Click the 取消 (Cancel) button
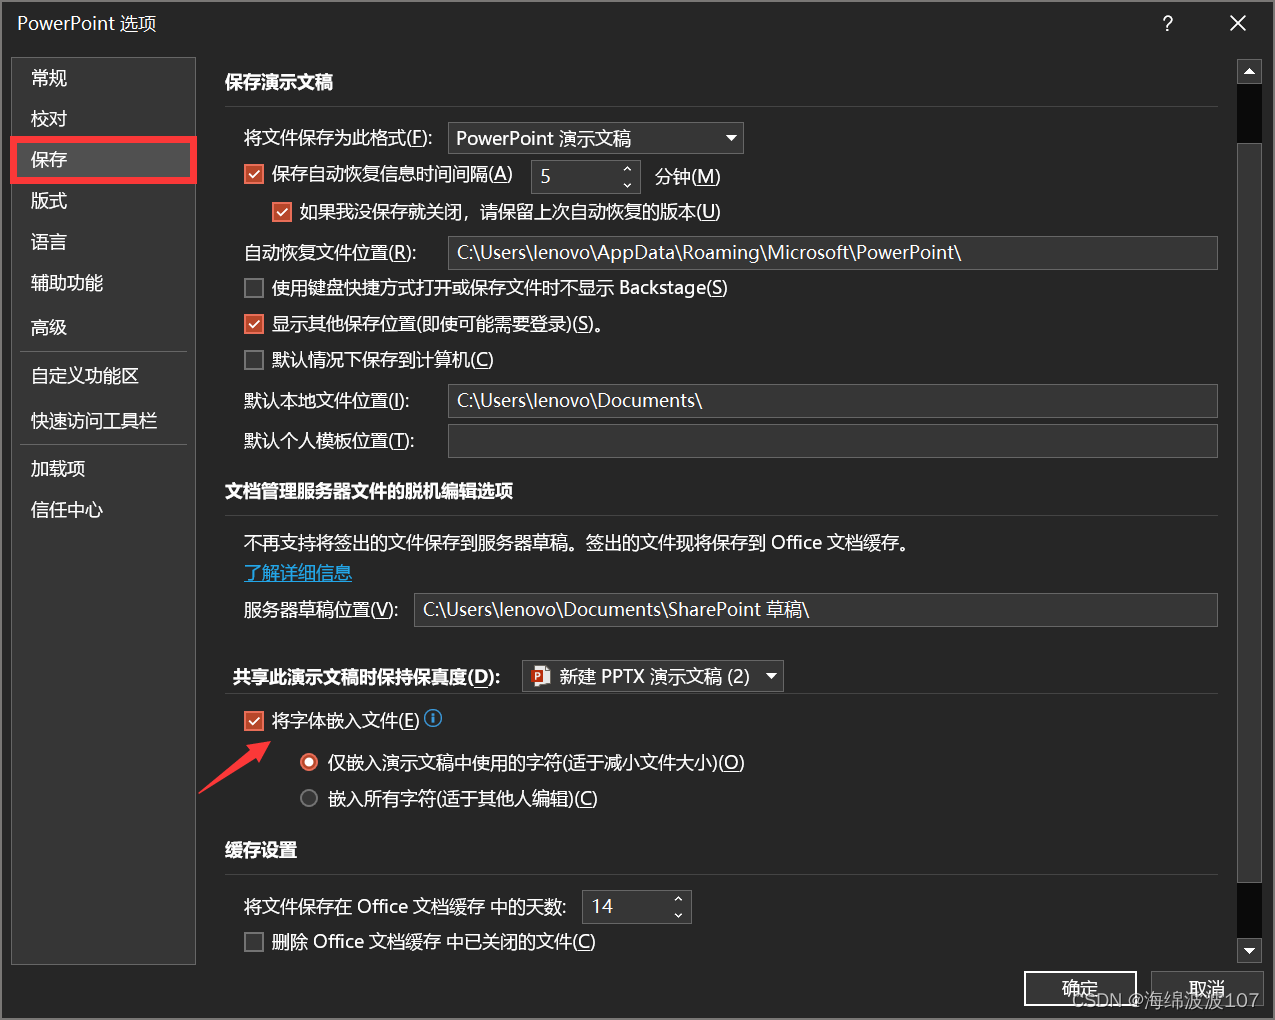 (1207, 989)
